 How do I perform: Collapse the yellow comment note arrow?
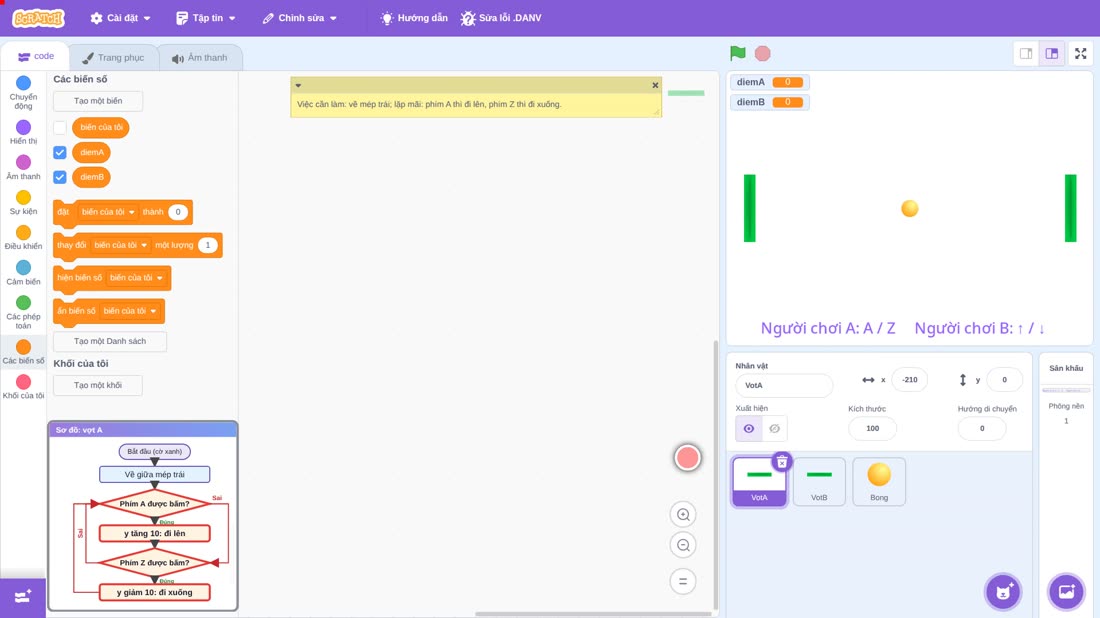tap(298, 86)
